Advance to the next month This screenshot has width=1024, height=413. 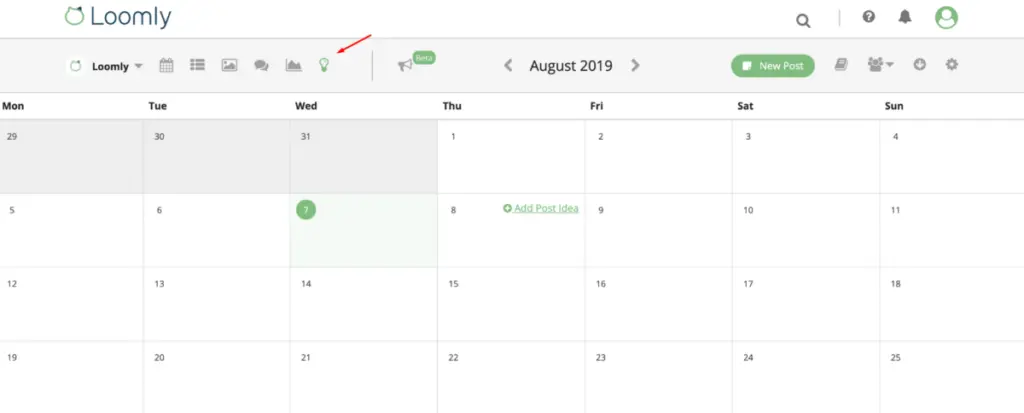[635, 66]
